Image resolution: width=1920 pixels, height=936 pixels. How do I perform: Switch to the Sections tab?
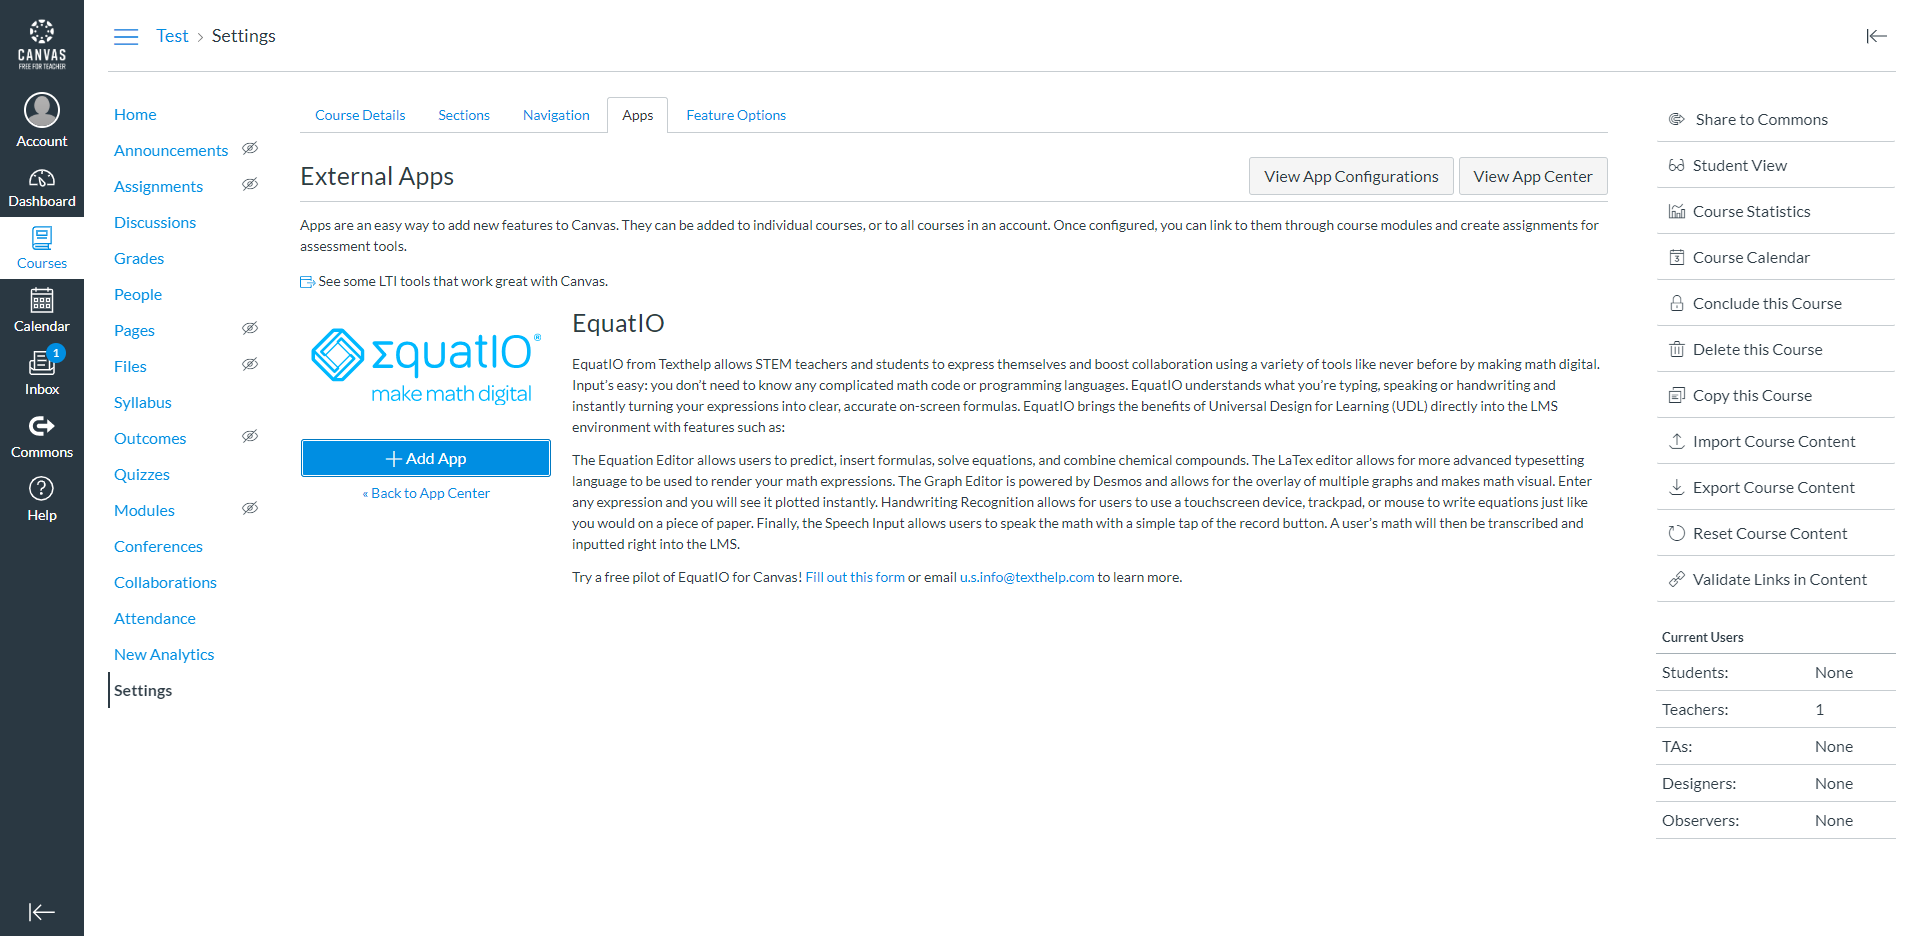coord(464,115)
